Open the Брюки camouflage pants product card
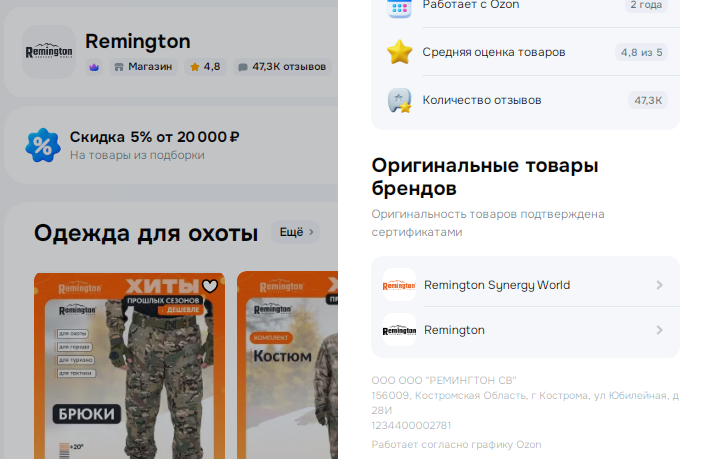The width and height of the screenshot is (705, 459). click(129, 365)
